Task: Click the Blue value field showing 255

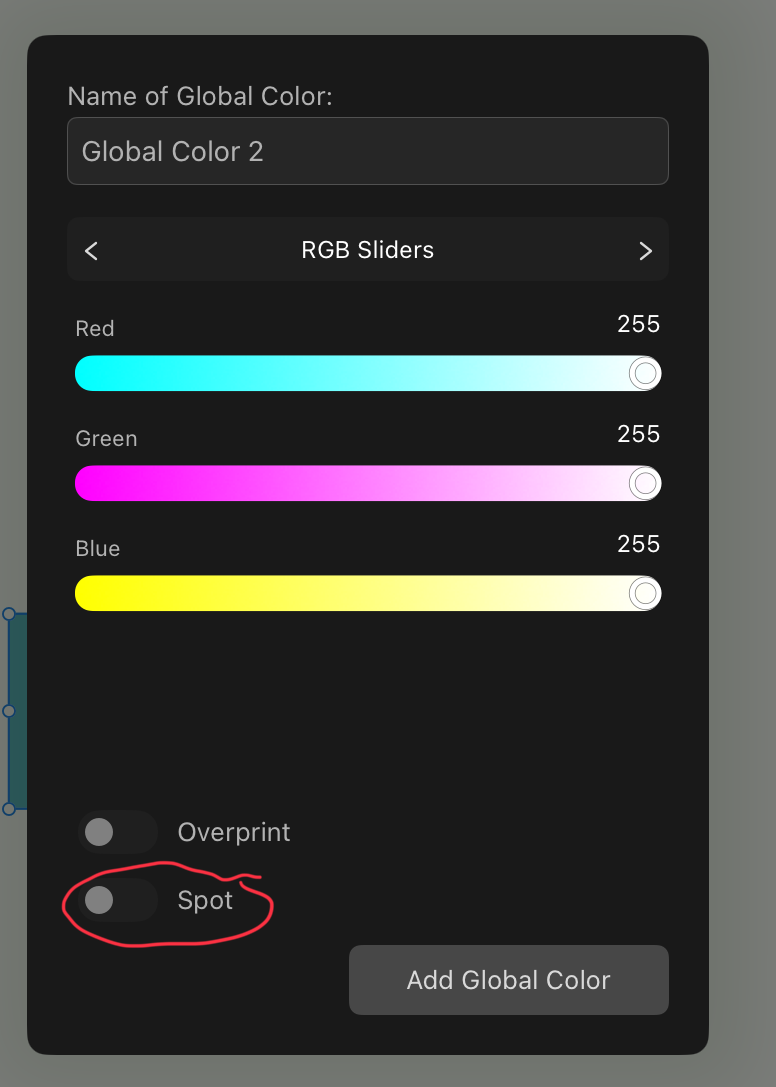Action: pyautogui.click(x=638, y=544)
